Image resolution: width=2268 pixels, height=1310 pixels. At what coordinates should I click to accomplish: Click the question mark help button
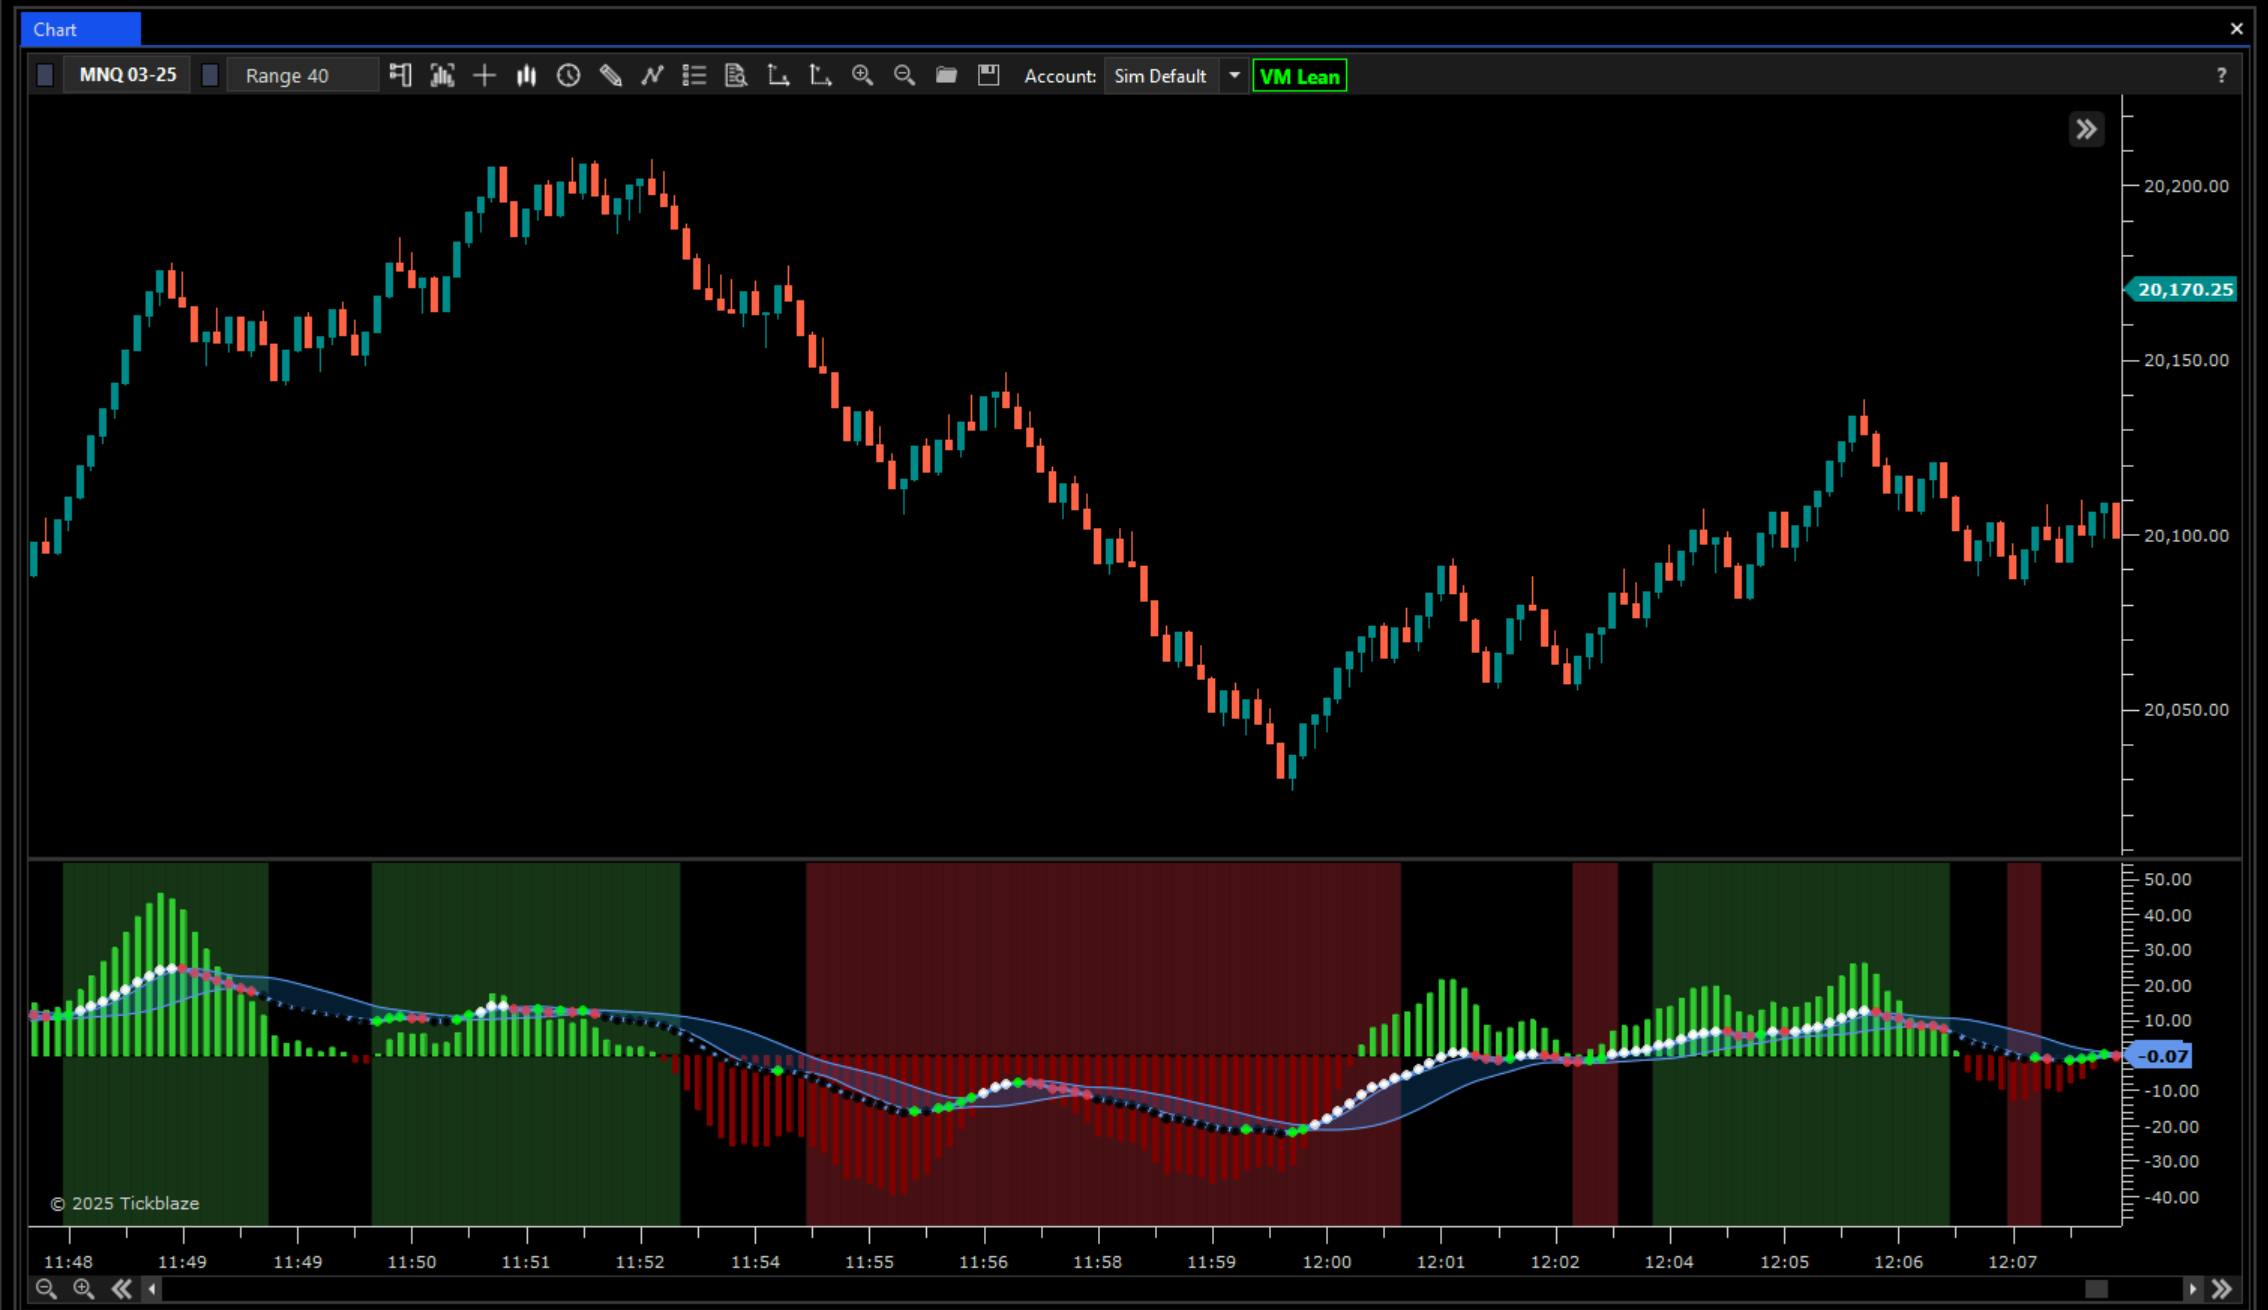(2221, 76)
